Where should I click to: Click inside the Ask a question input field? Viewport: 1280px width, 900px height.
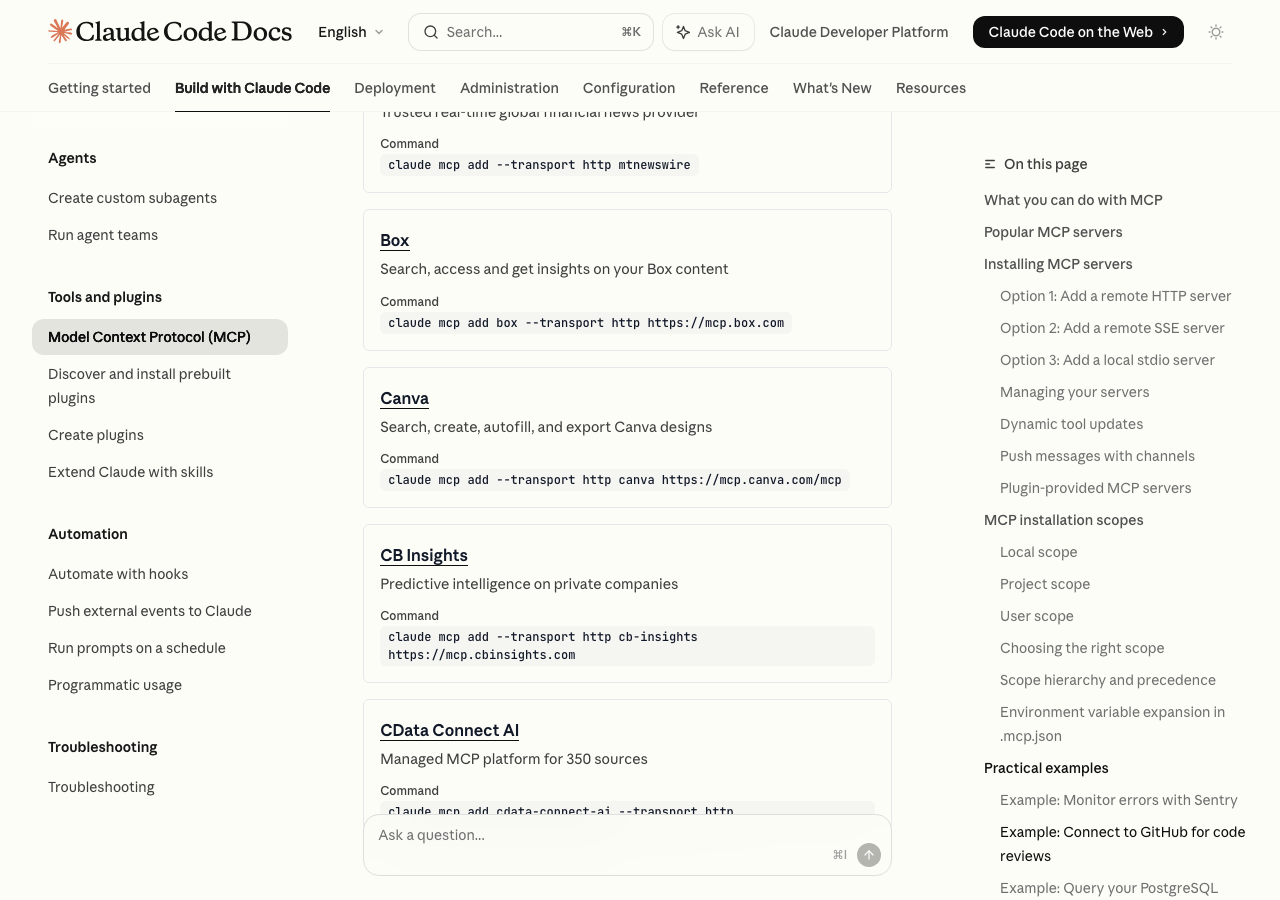550,835
